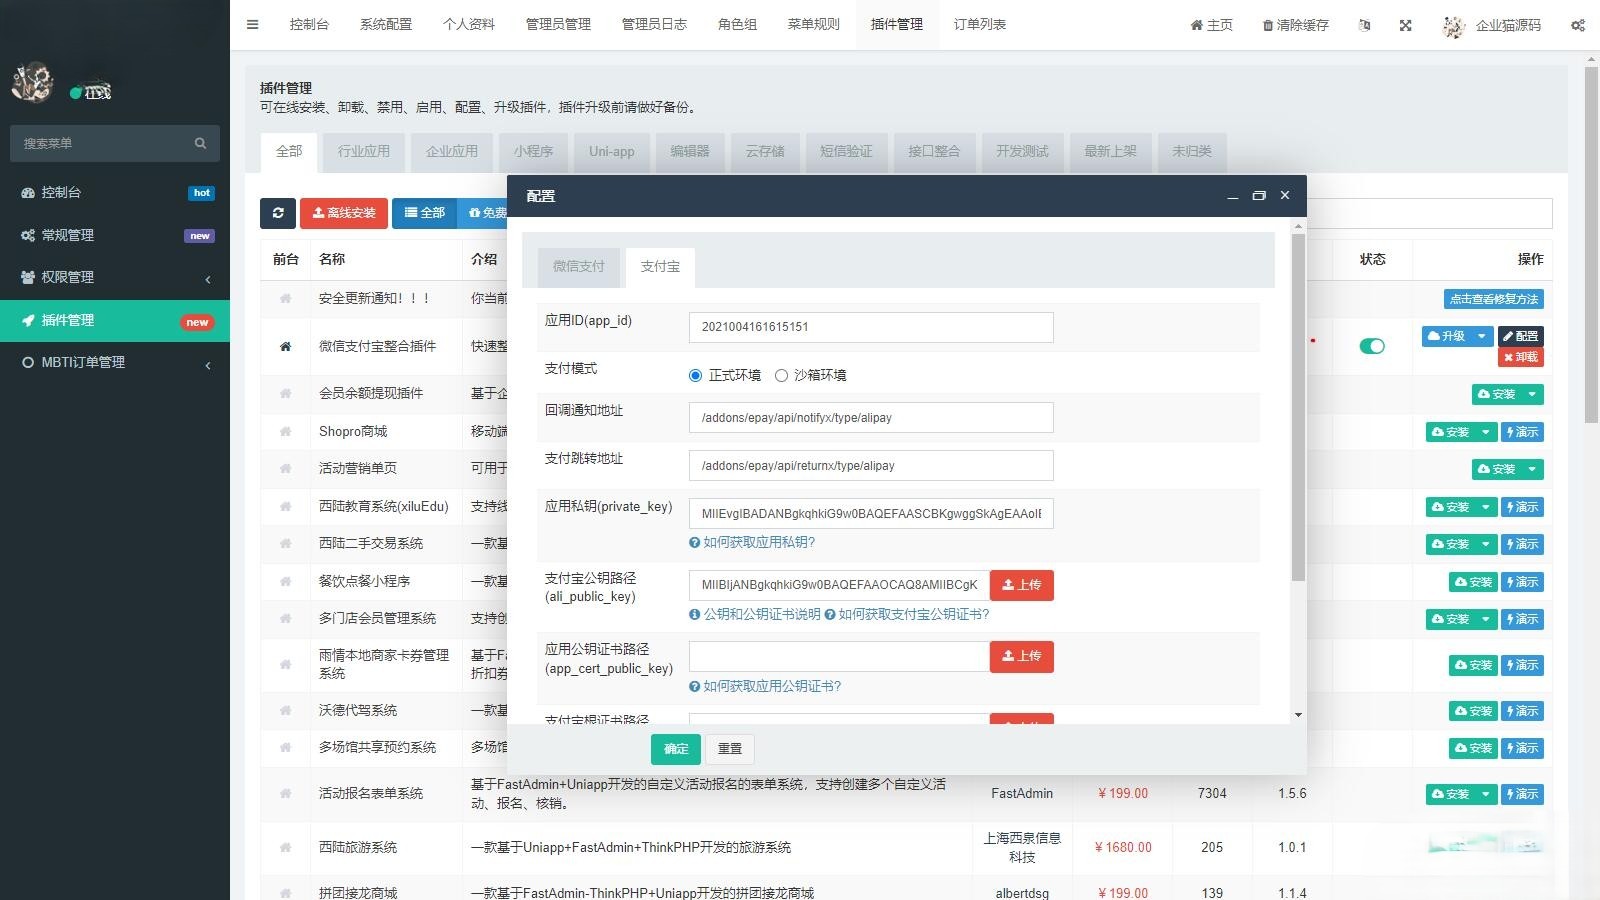The image size is (1600, 900).
Task: Open 安装 dropdown arrow for 西陆教育系统
Action: [1486, 507]
